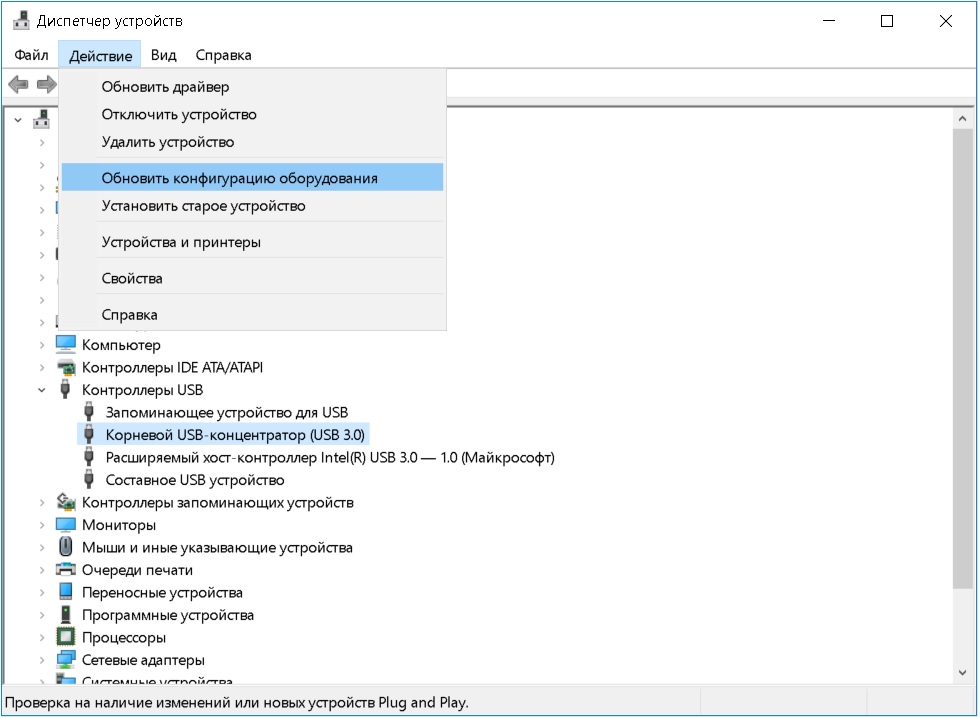Viewport: 980px width, 718px height.
Task: Choose Отключить устройство in the menu
Action: (179, 114)
